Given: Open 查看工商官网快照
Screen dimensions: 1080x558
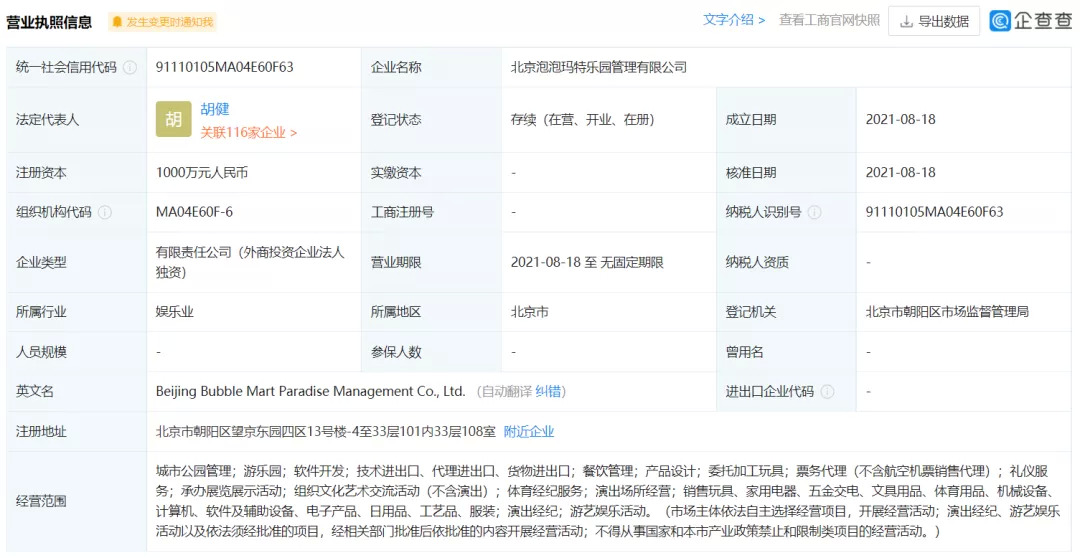Looking at the screenshot, I should (x=829, y=20).
